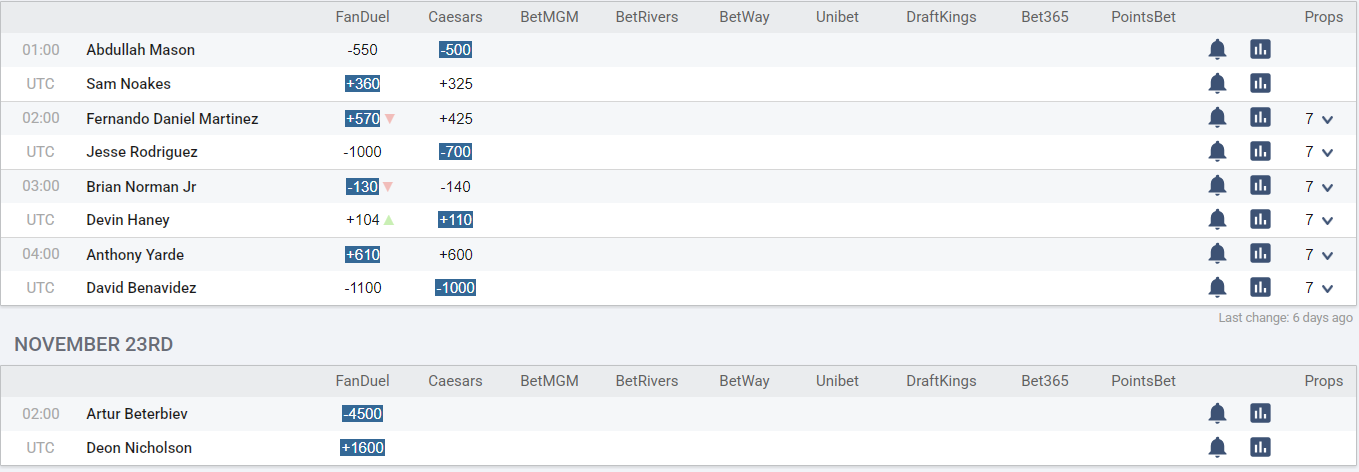
Task: Select FanDuel +570 odds for Fernando Daniel Martinez
Action: pyautogui.click(x=362, y=119)
